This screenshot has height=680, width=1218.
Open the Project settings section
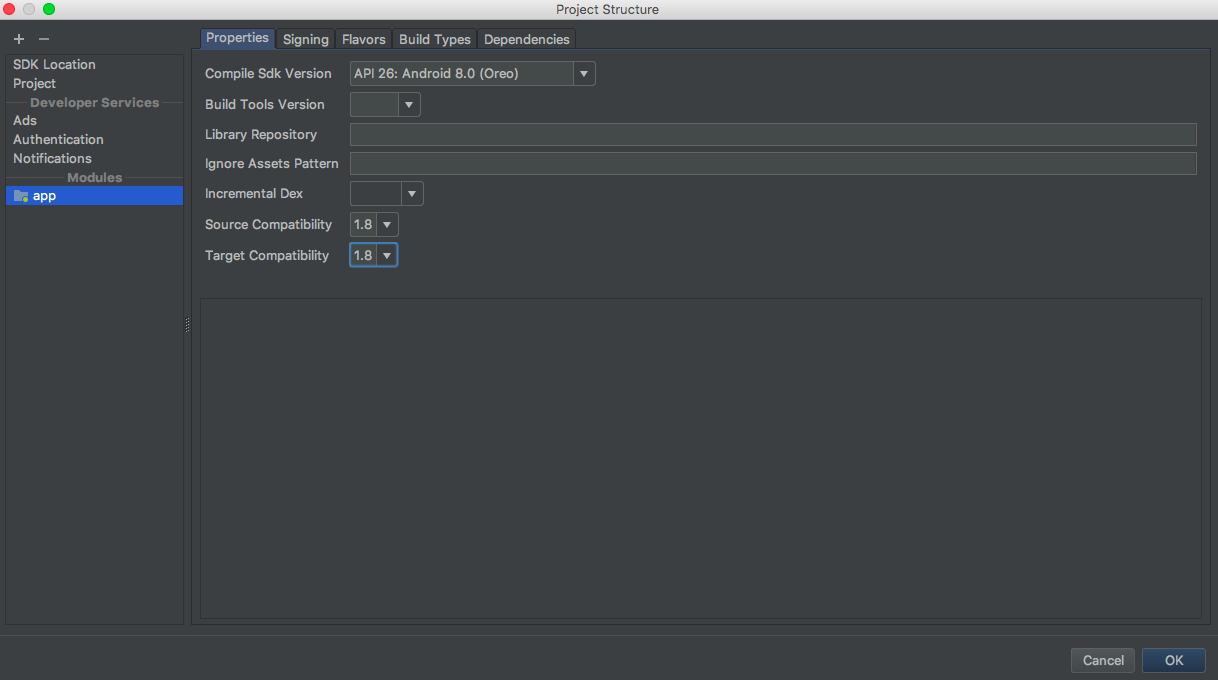click(x=33, y=83)
